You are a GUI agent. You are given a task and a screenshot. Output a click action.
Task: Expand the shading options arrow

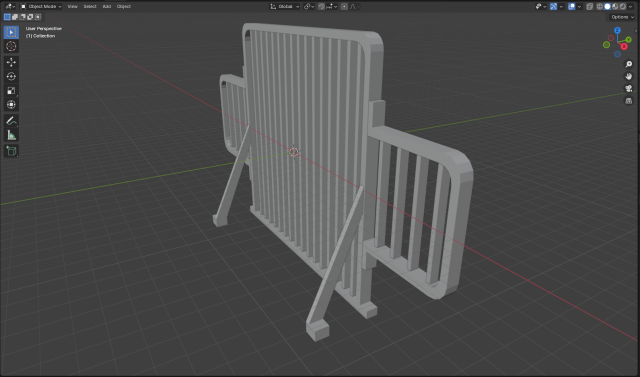tap(630, 7)
